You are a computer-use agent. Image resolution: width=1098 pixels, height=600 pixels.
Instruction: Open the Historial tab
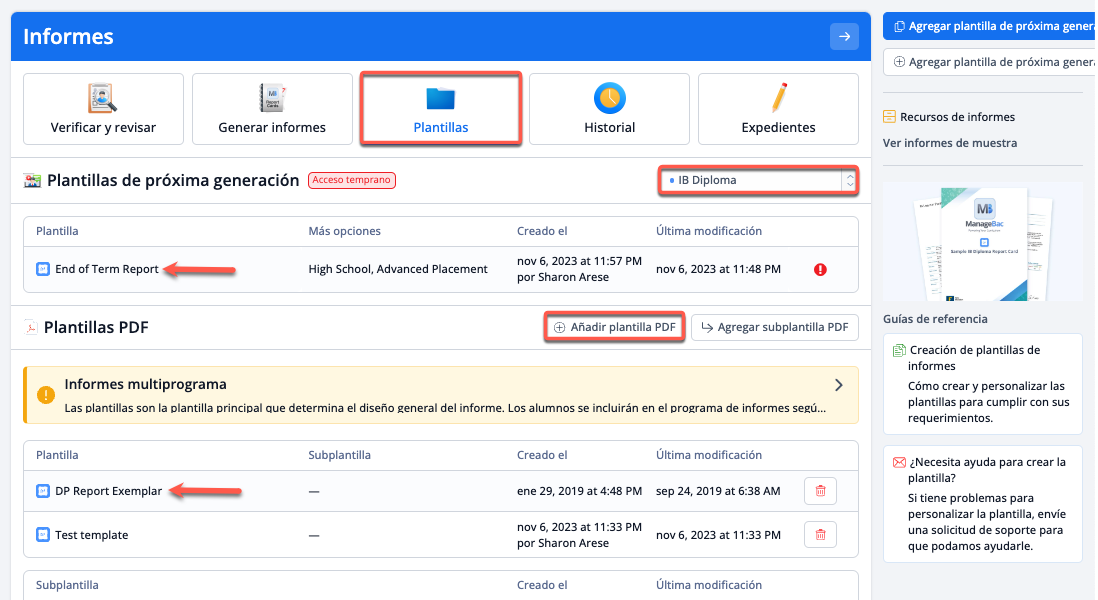(609, 109)
